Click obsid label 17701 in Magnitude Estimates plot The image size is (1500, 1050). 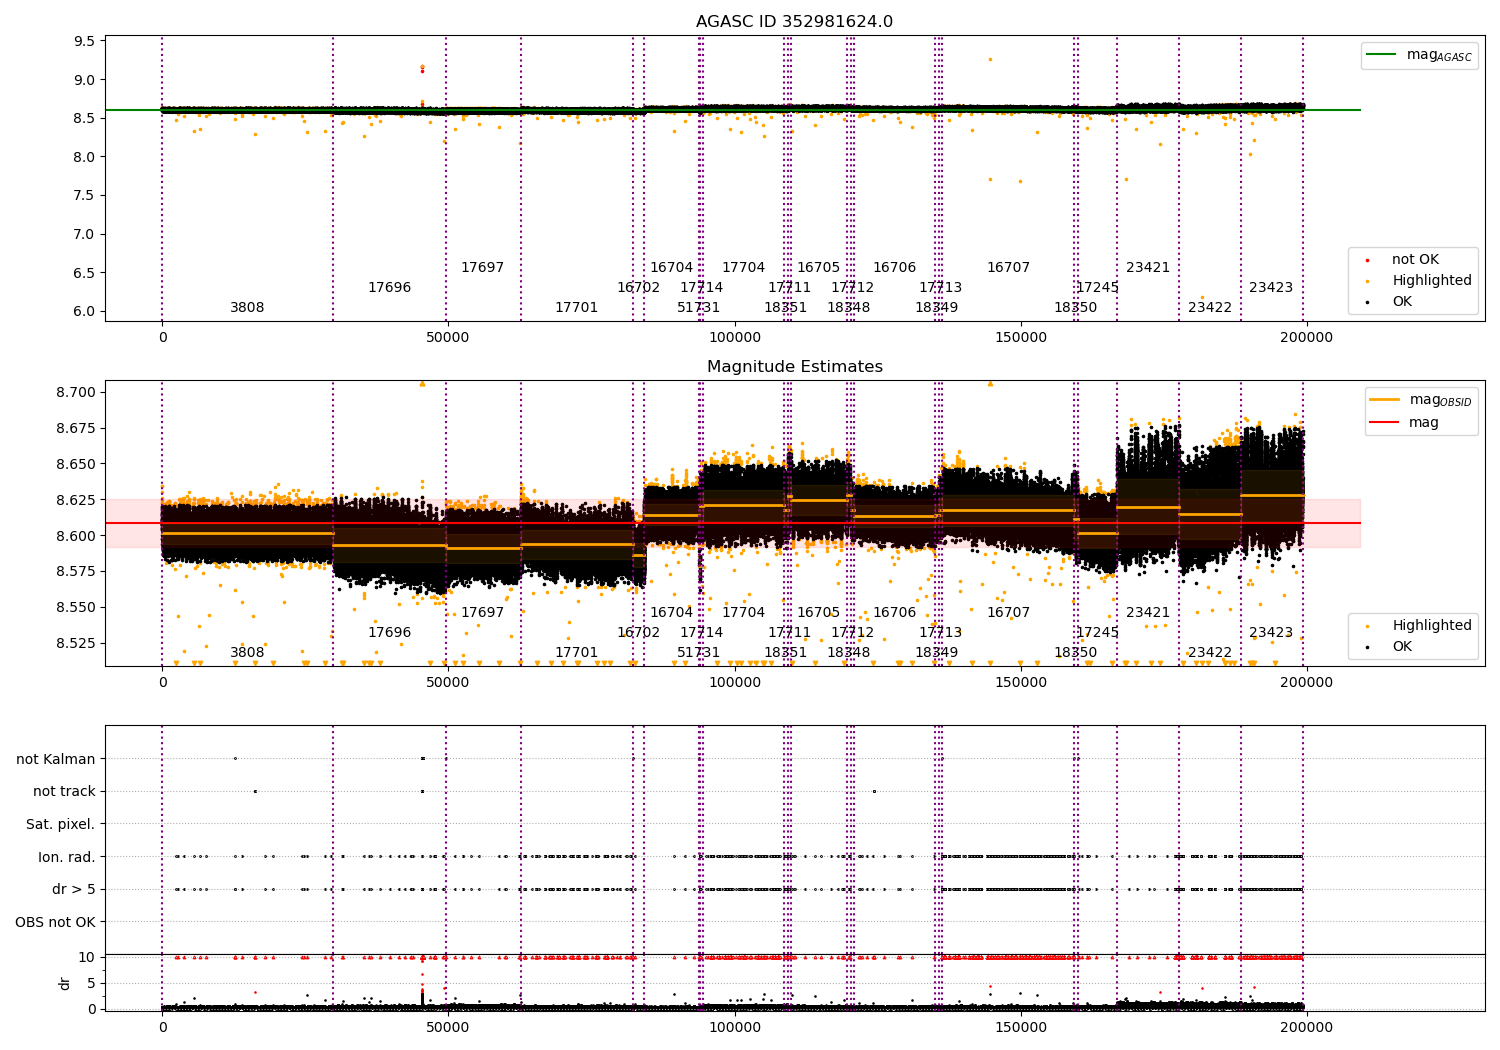pyautogui.click(x=576, y=653)
